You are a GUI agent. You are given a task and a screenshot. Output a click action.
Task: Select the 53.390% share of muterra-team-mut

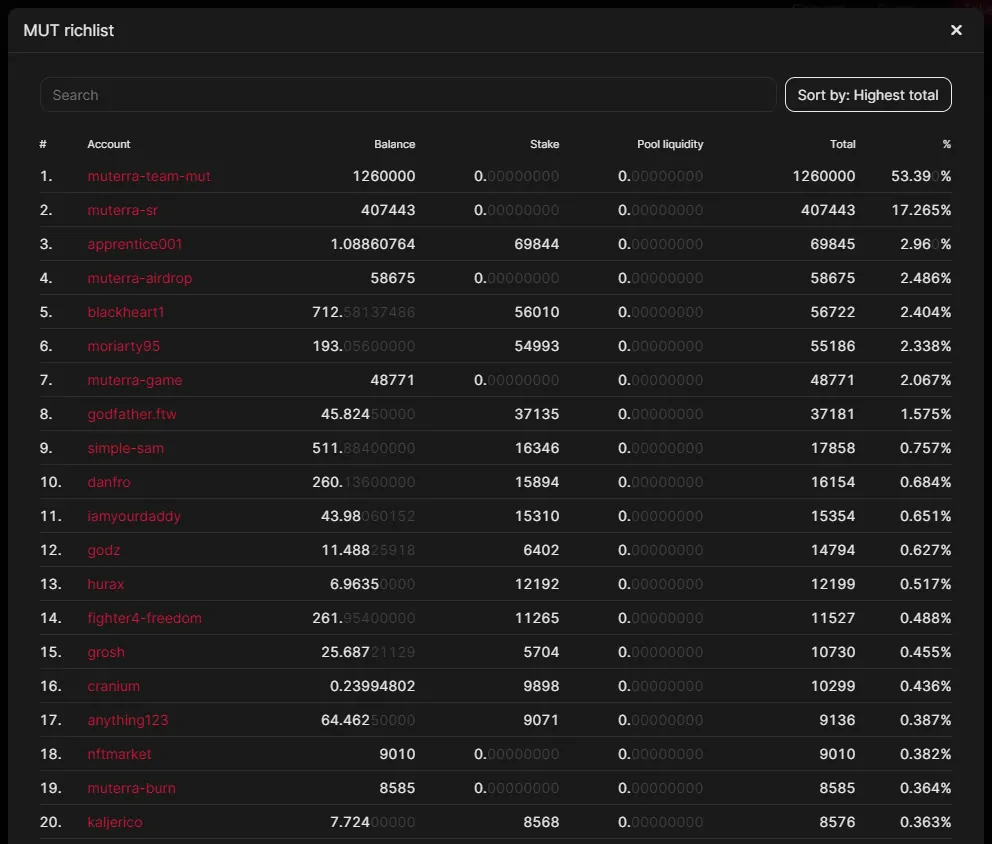(921, 176)
